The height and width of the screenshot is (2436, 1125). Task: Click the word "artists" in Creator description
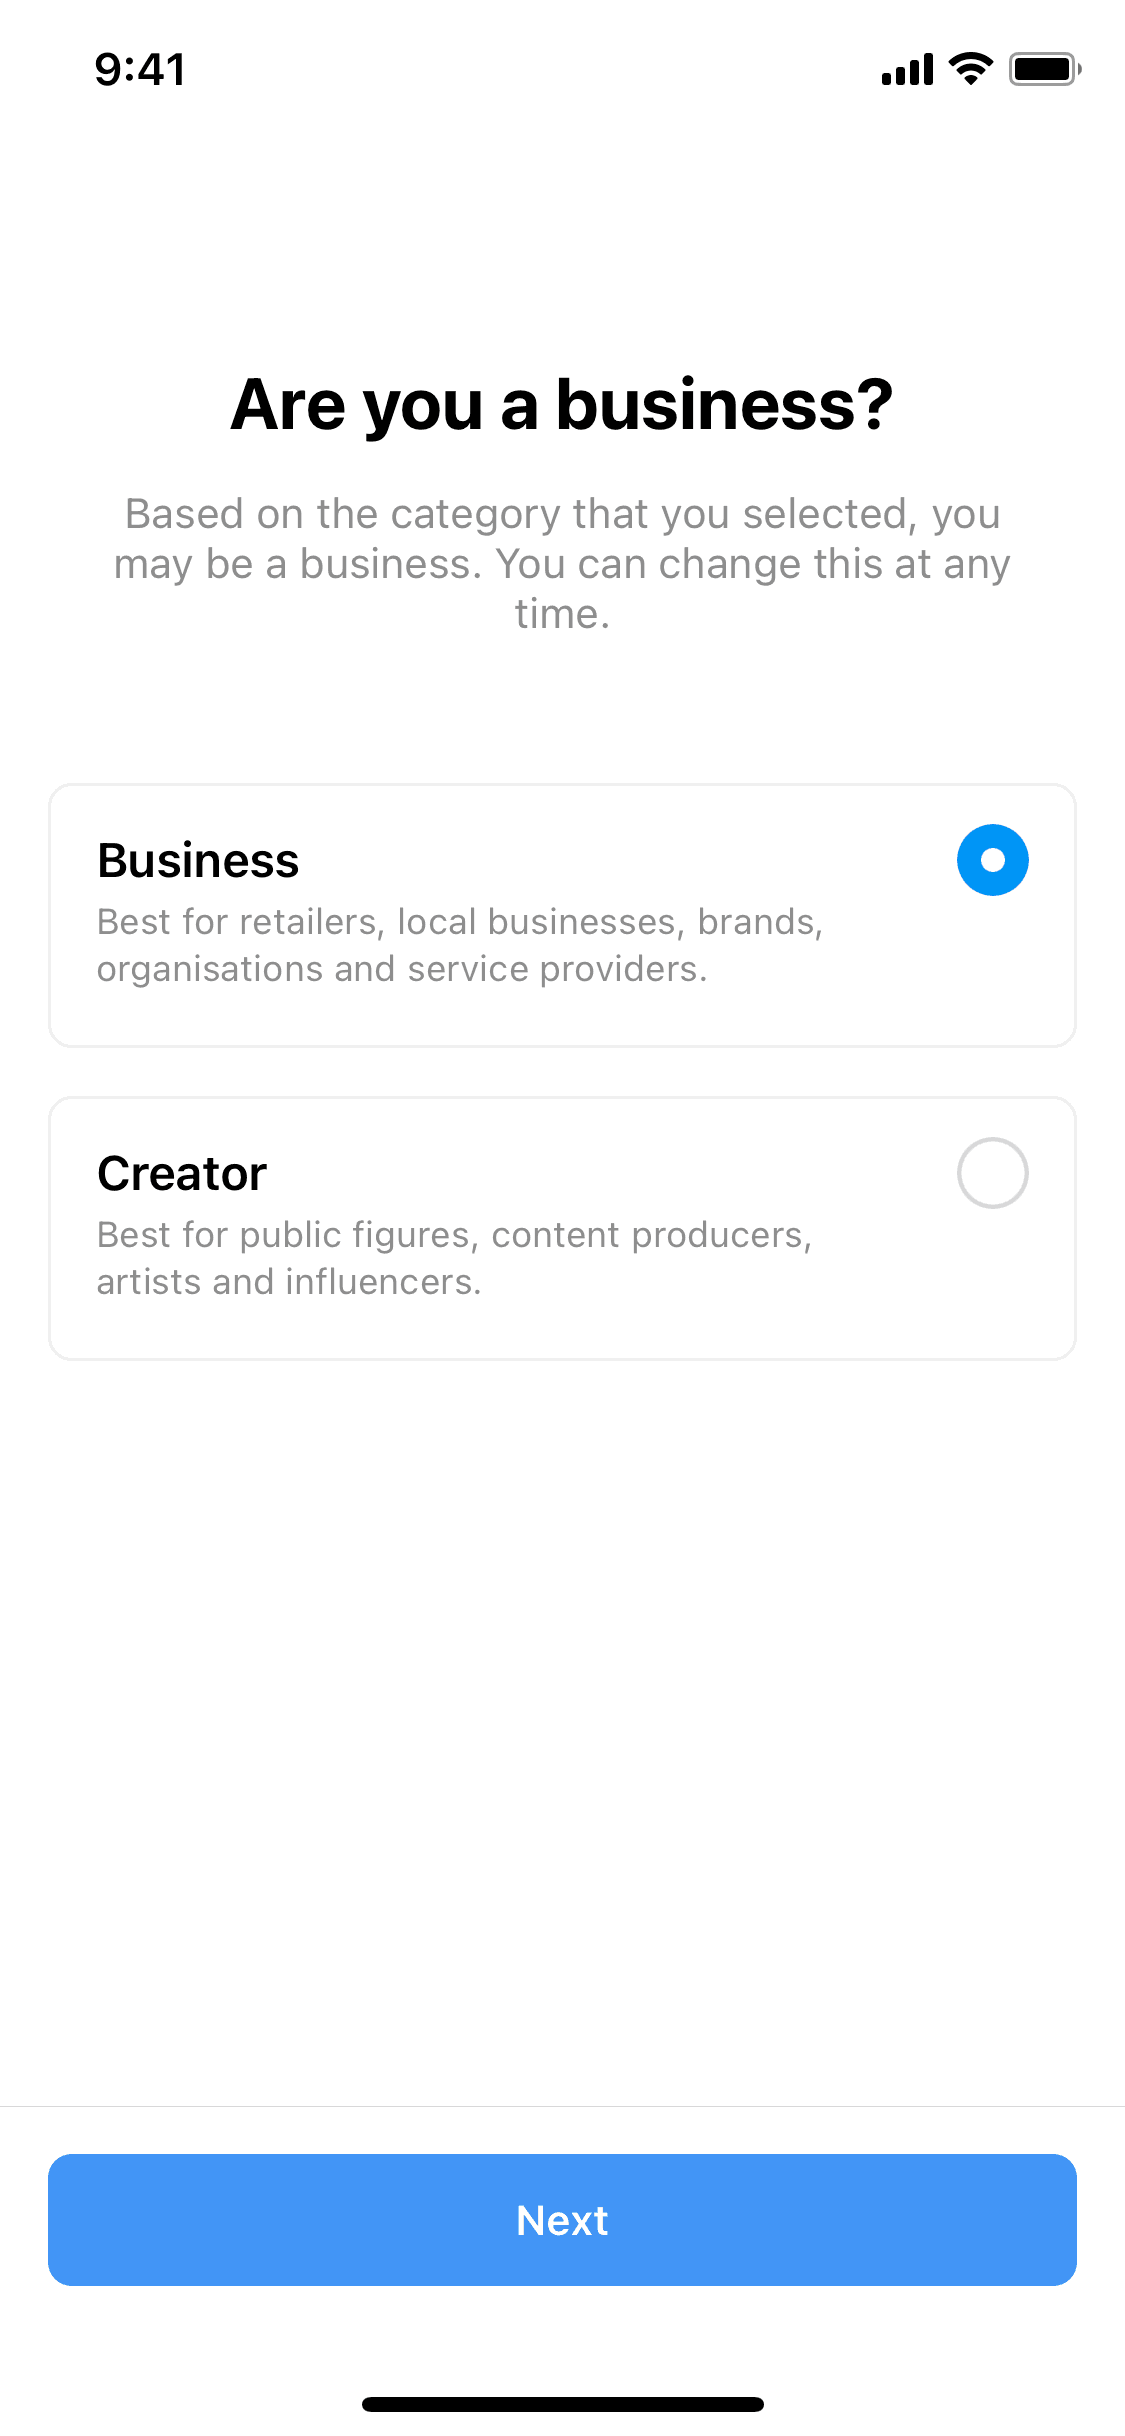pos(147,1282)
